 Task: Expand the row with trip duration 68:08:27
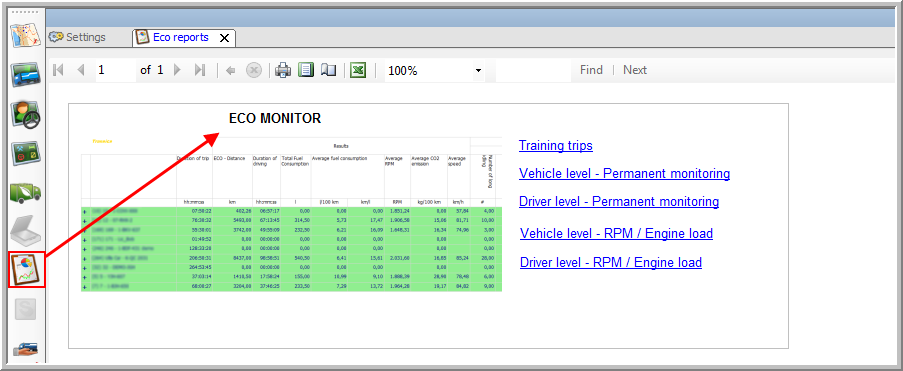tap(85, 285)
